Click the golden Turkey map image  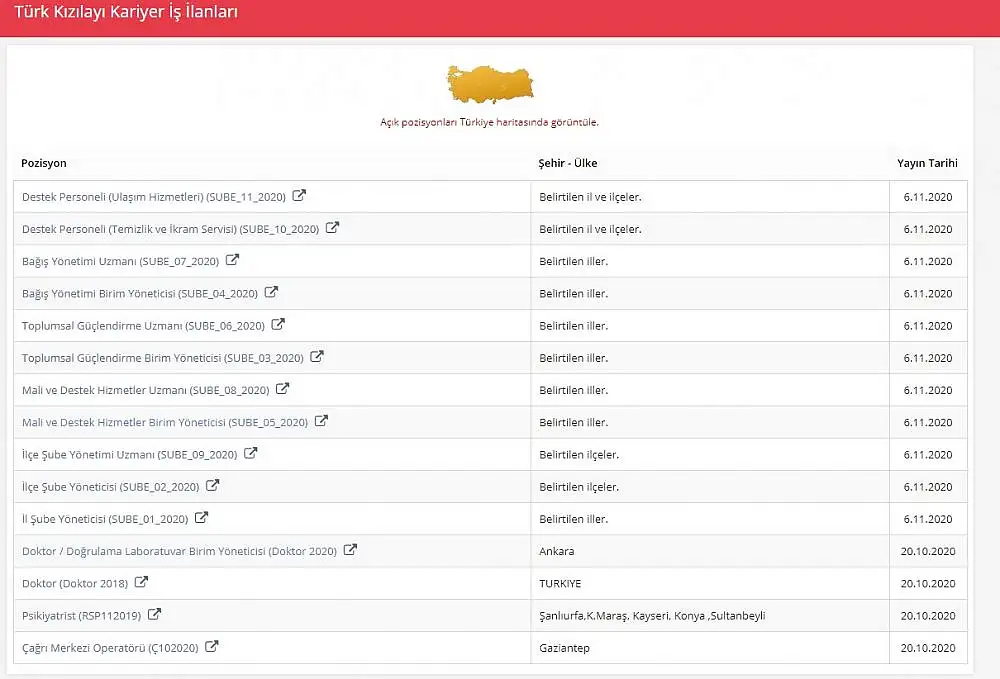490,84
